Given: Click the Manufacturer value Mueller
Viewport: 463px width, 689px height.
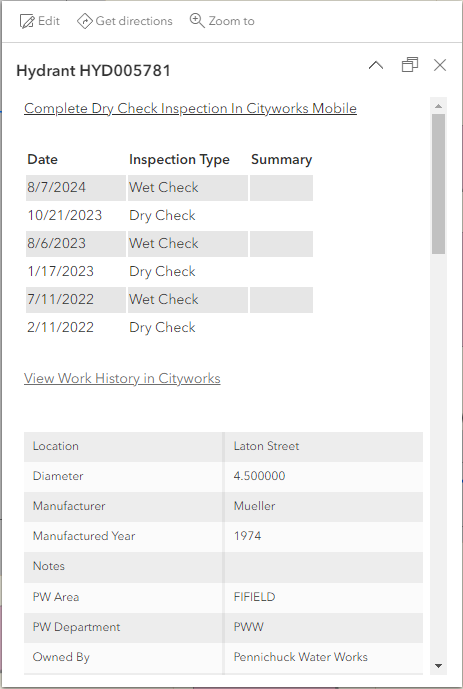Looking at the screenshot, I should click(254, 506).
